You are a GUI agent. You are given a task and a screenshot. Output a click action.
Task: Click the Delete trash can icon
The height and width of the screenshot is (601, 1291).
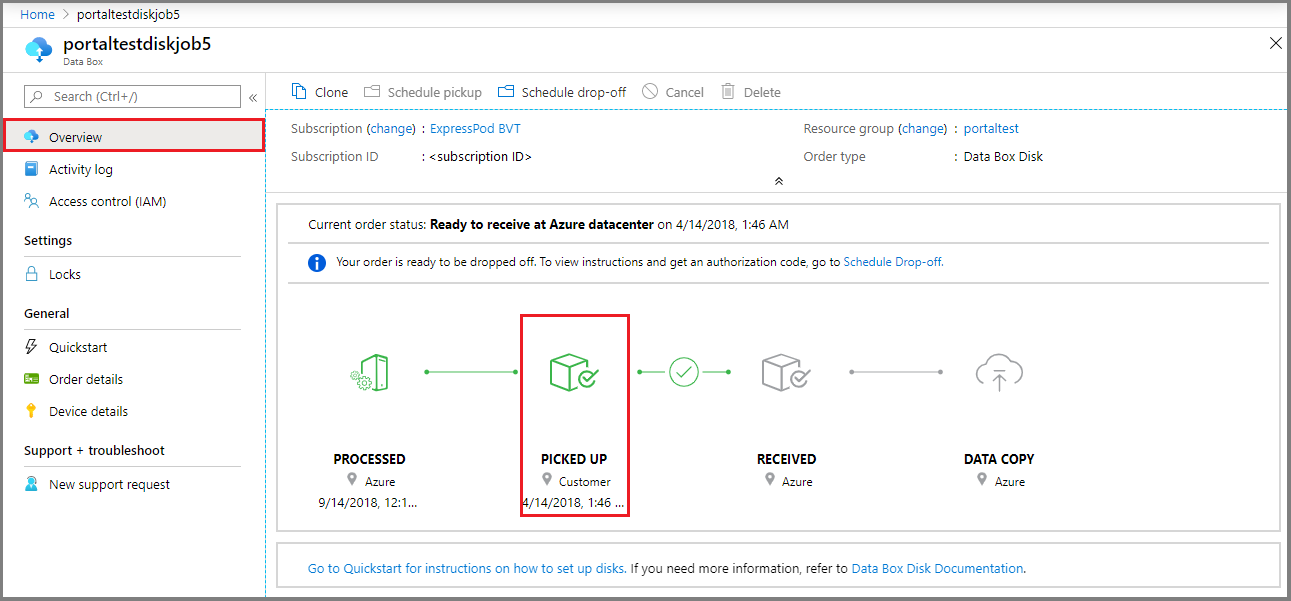pyautogui.click(x=728, y=91)
